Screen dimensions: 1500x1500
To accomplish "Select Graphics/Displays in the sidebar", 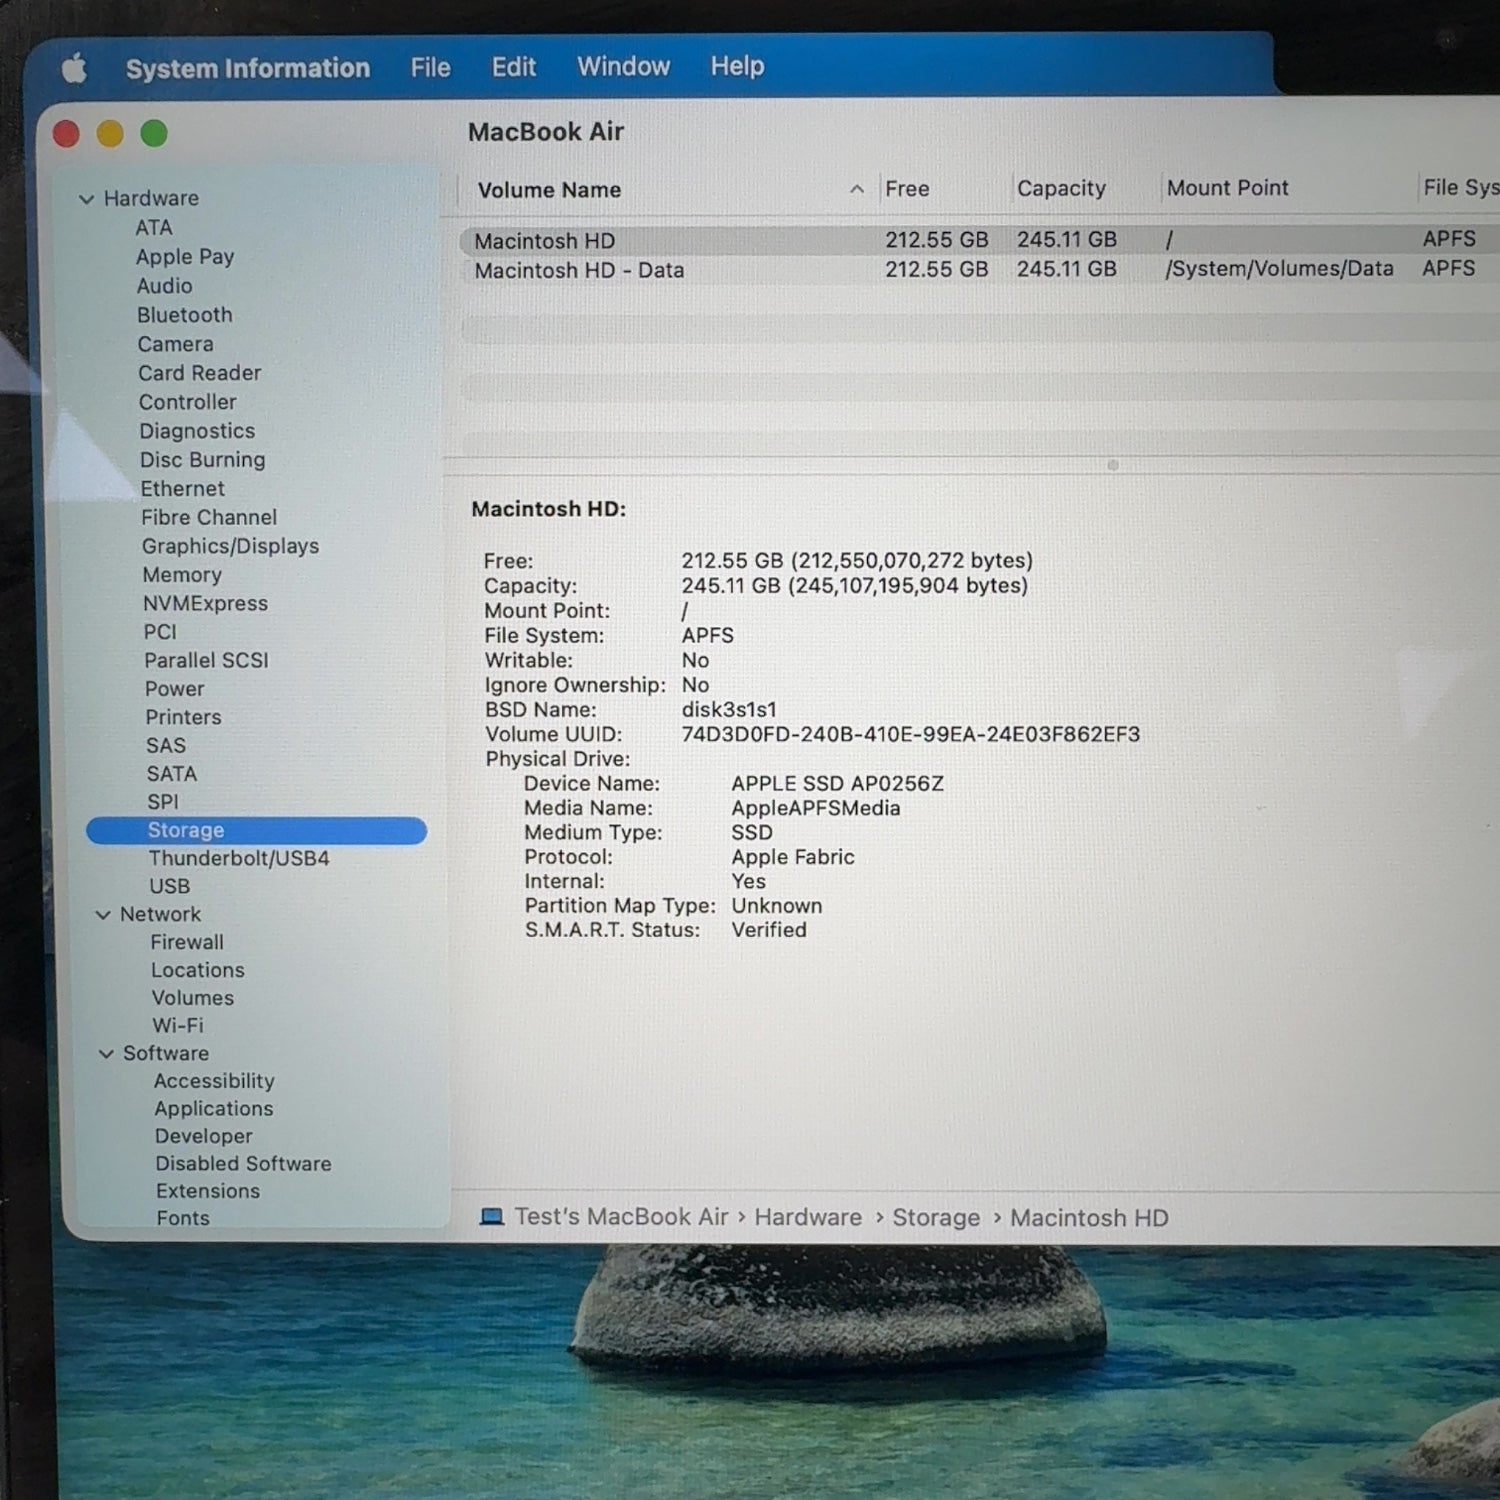I will pyautogui.click(x=231, y=547).
